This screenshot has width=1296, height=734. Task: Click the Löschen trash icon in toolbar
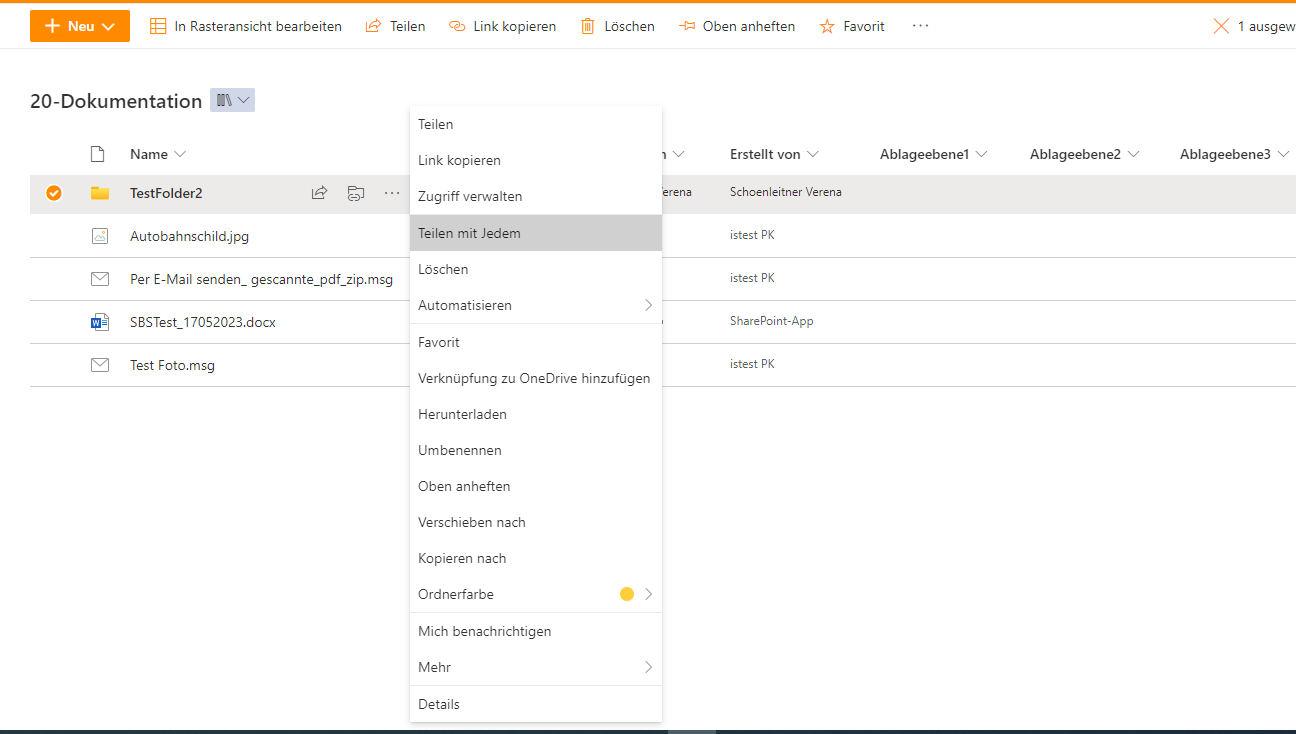587,25
